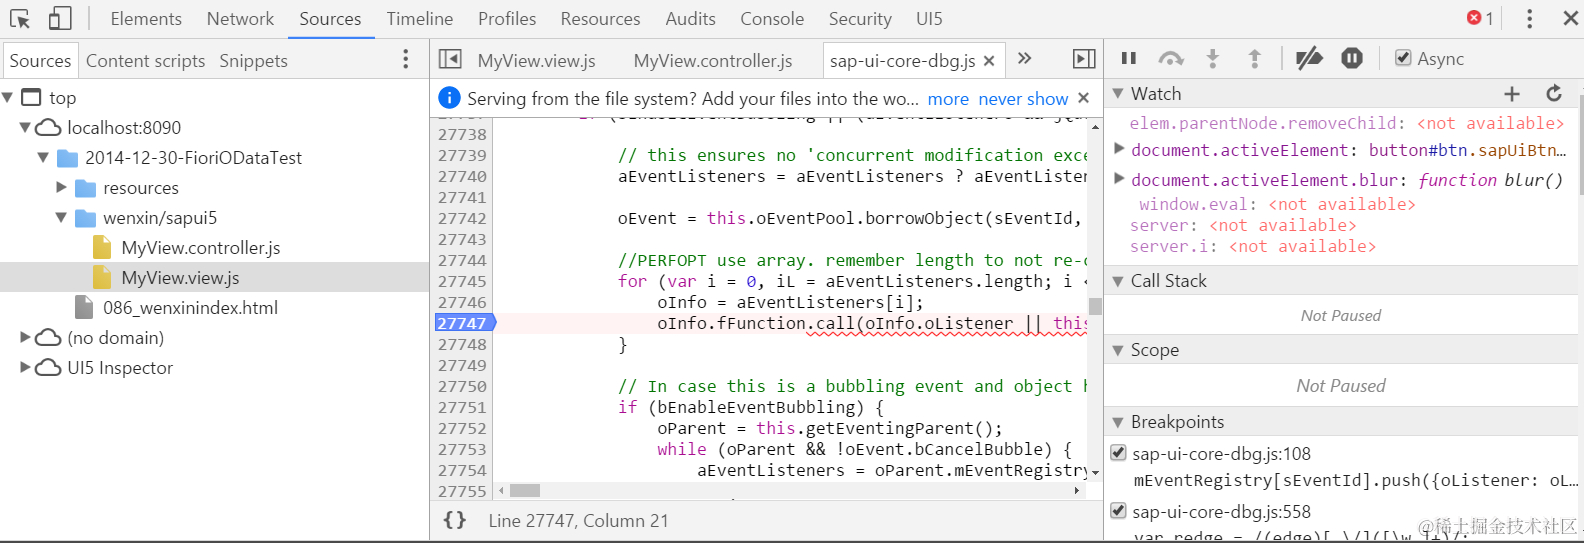Collapse the top frame tree node

pyautogui.click(x=8, y=97)
